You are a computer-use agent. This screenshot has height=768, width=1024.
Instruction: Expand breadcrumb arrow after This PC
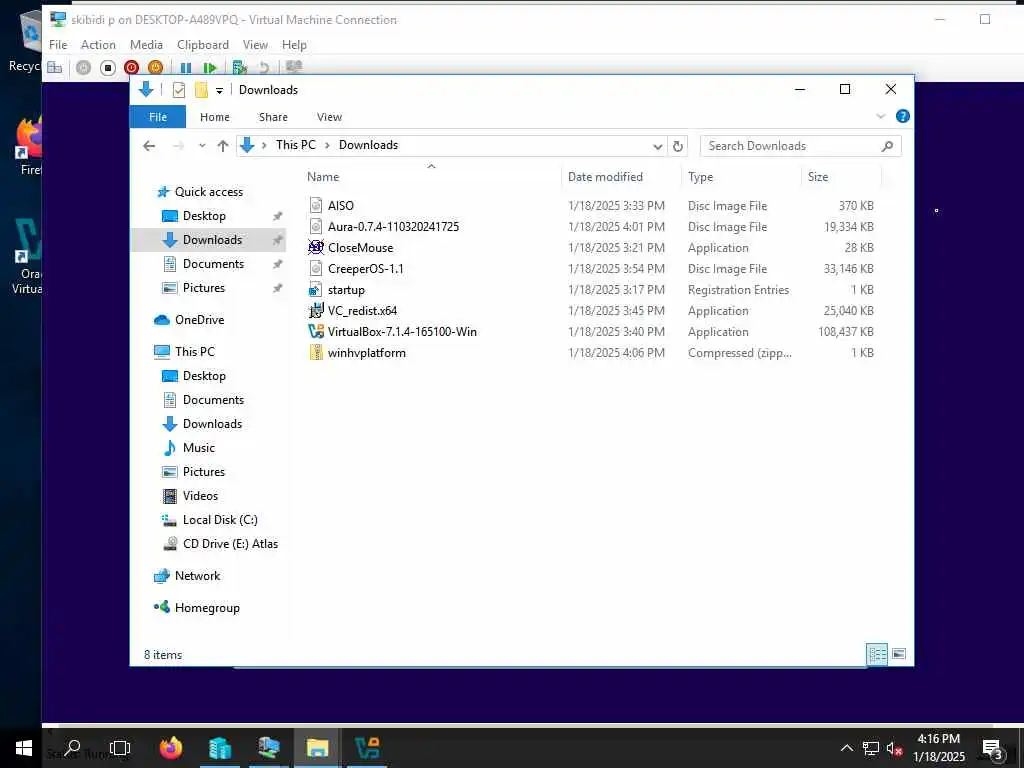[x=327, y=145]
